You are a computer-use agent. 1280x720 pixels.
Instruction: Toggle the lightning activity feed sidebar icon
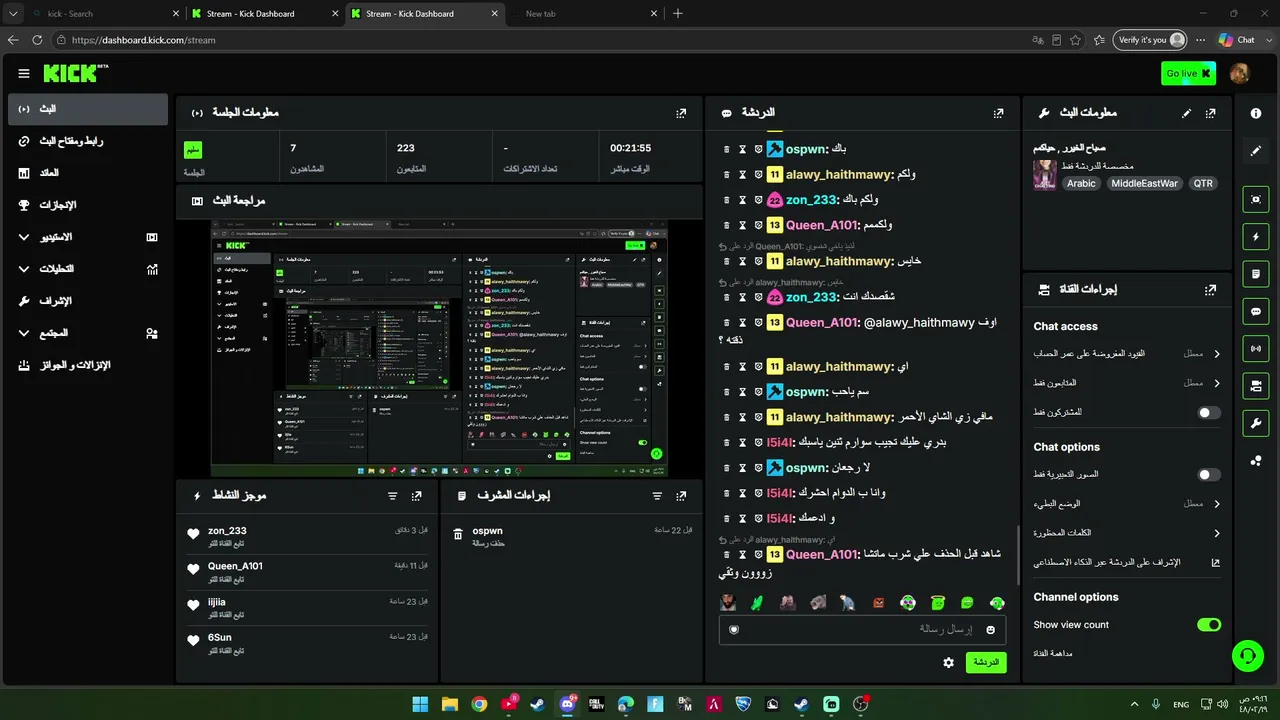point(1256,237)
